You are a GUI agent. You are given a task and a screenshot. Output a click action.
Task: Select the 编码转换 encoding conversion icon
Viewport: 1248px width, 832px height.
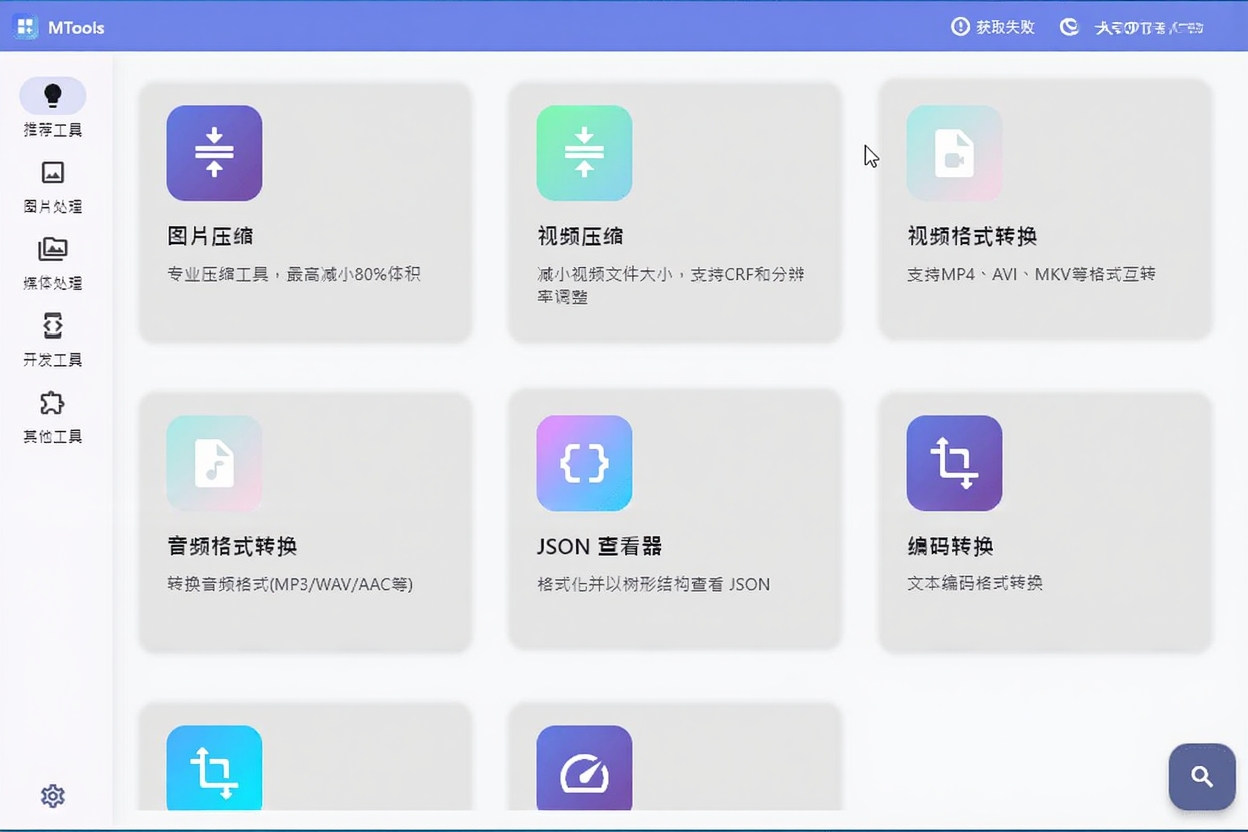tap(953, 463)
